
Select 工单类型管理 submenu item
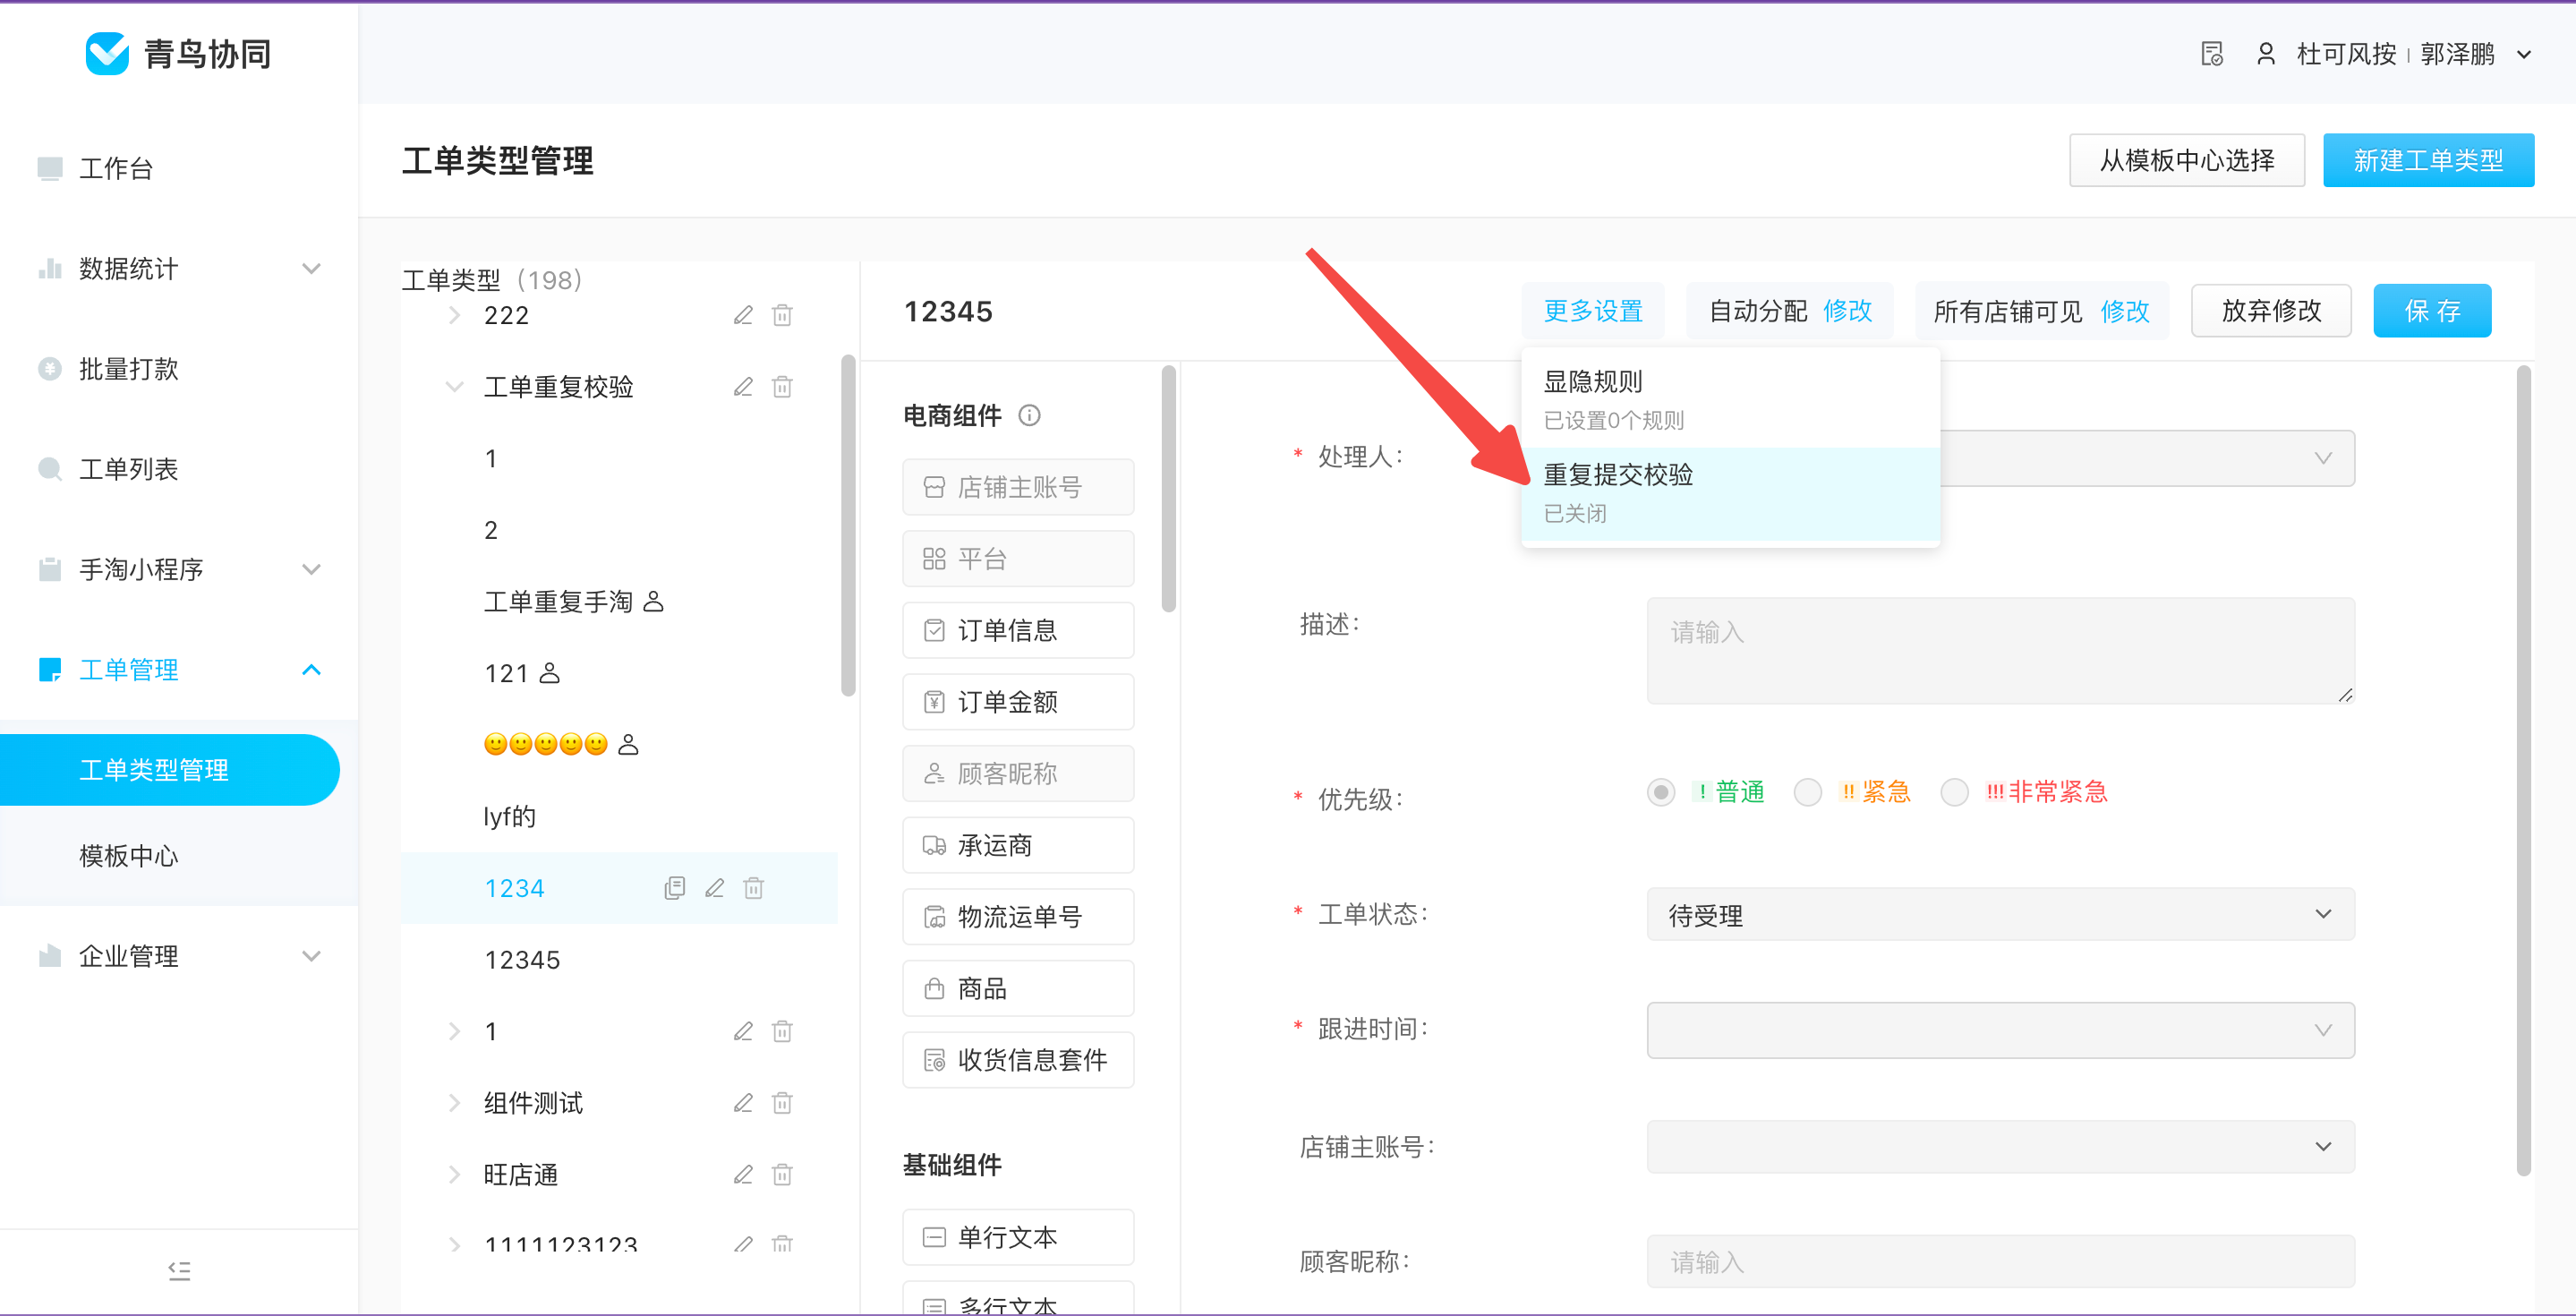pyautogui.click(x=170, y=770)
